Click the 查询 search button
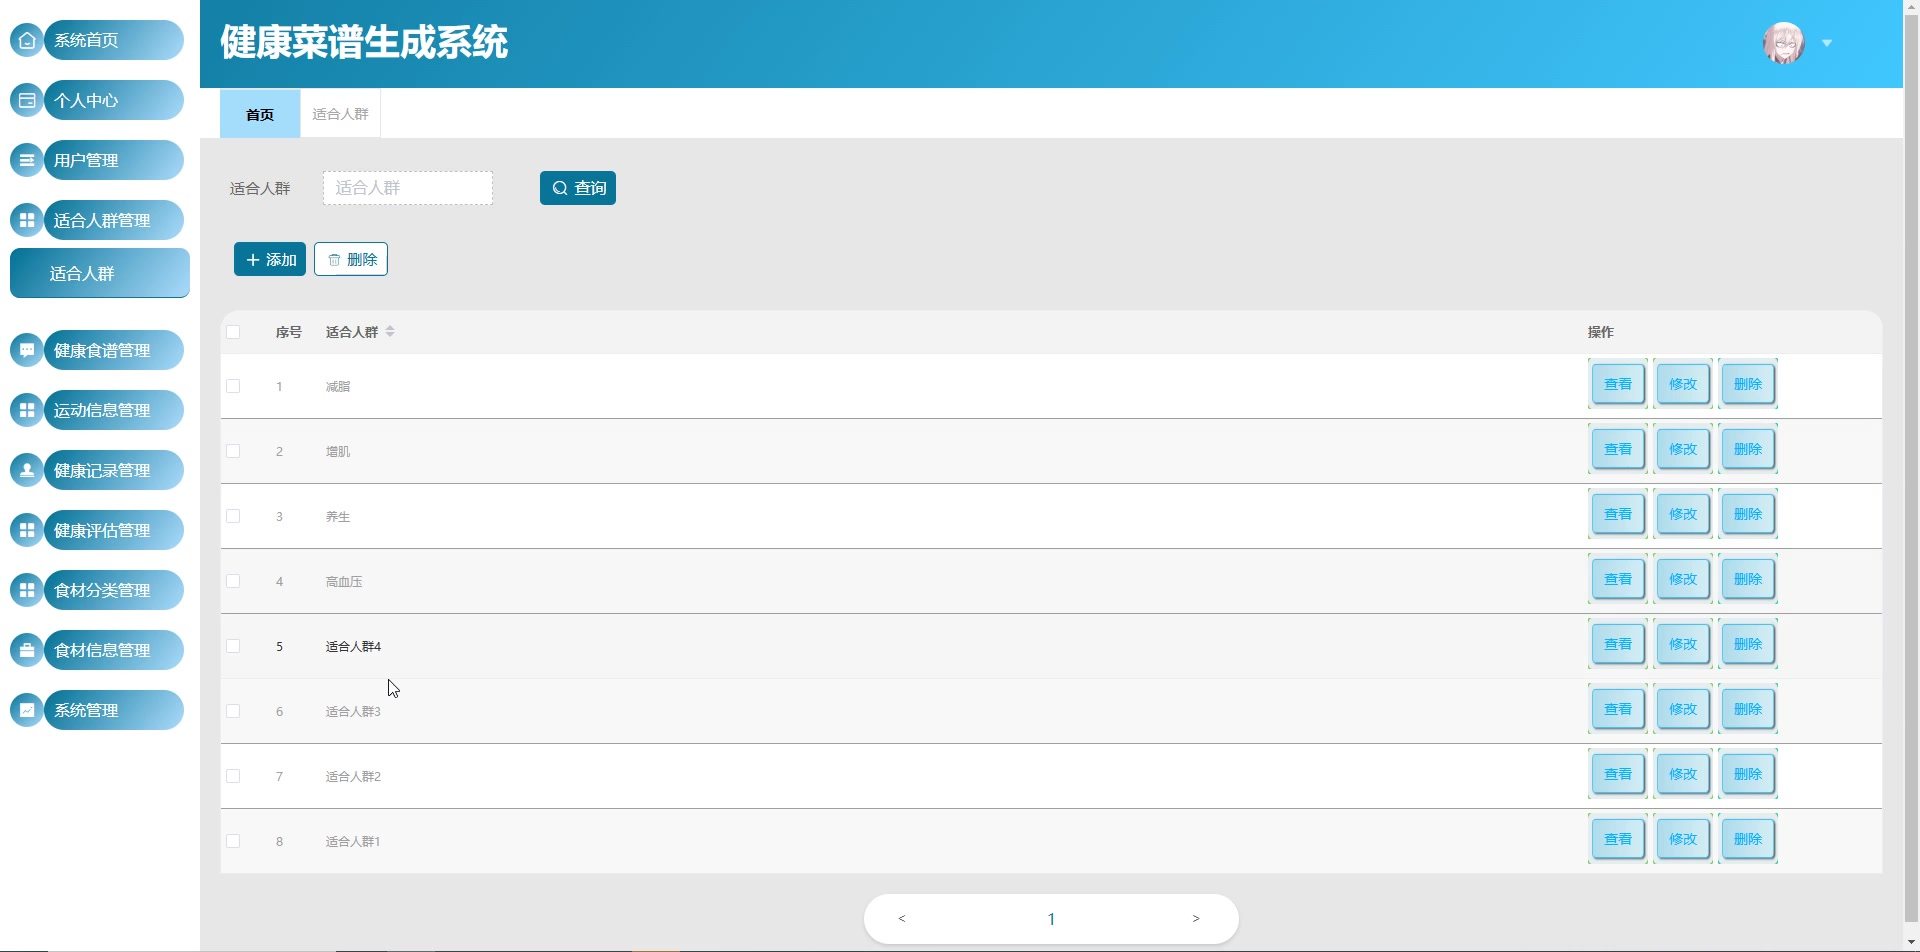The height and width of the screenshot is (952, 1920). click(x=578, y=188)
